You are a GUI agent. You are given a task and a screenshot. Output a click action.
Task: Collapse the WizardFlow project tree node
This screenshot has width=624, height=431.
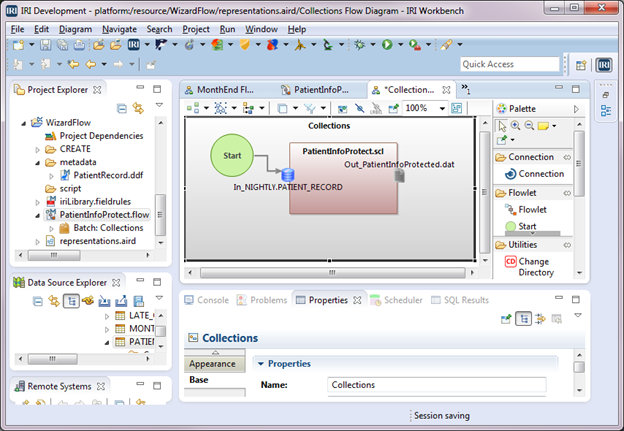coord(23,123)
